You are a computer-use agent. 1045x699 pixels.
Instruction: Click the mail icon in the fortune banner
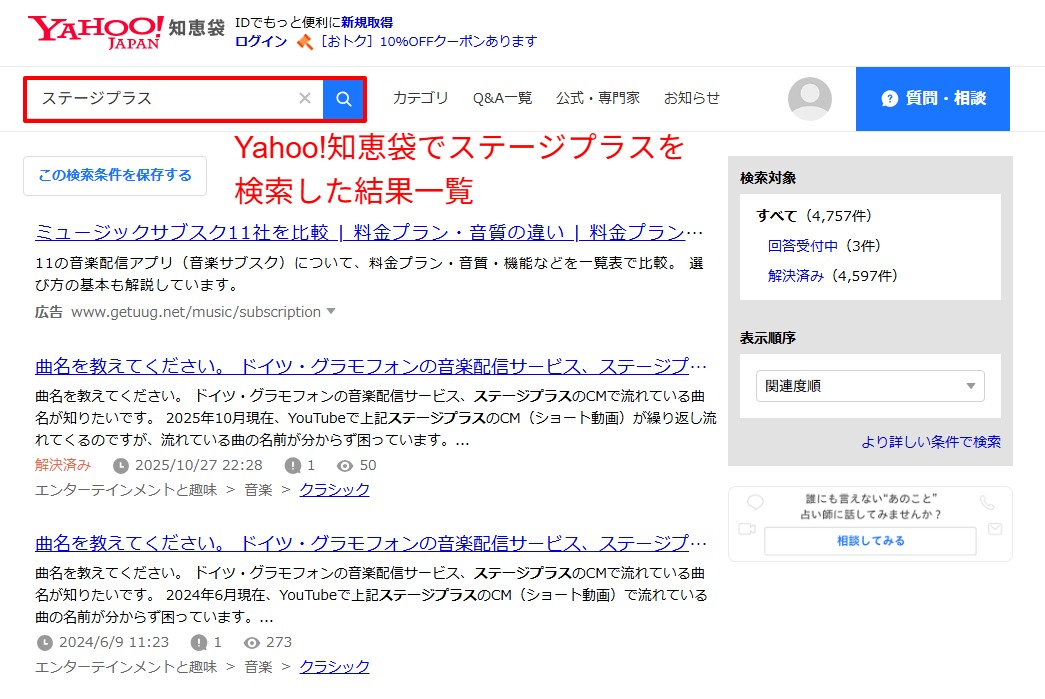995,529
